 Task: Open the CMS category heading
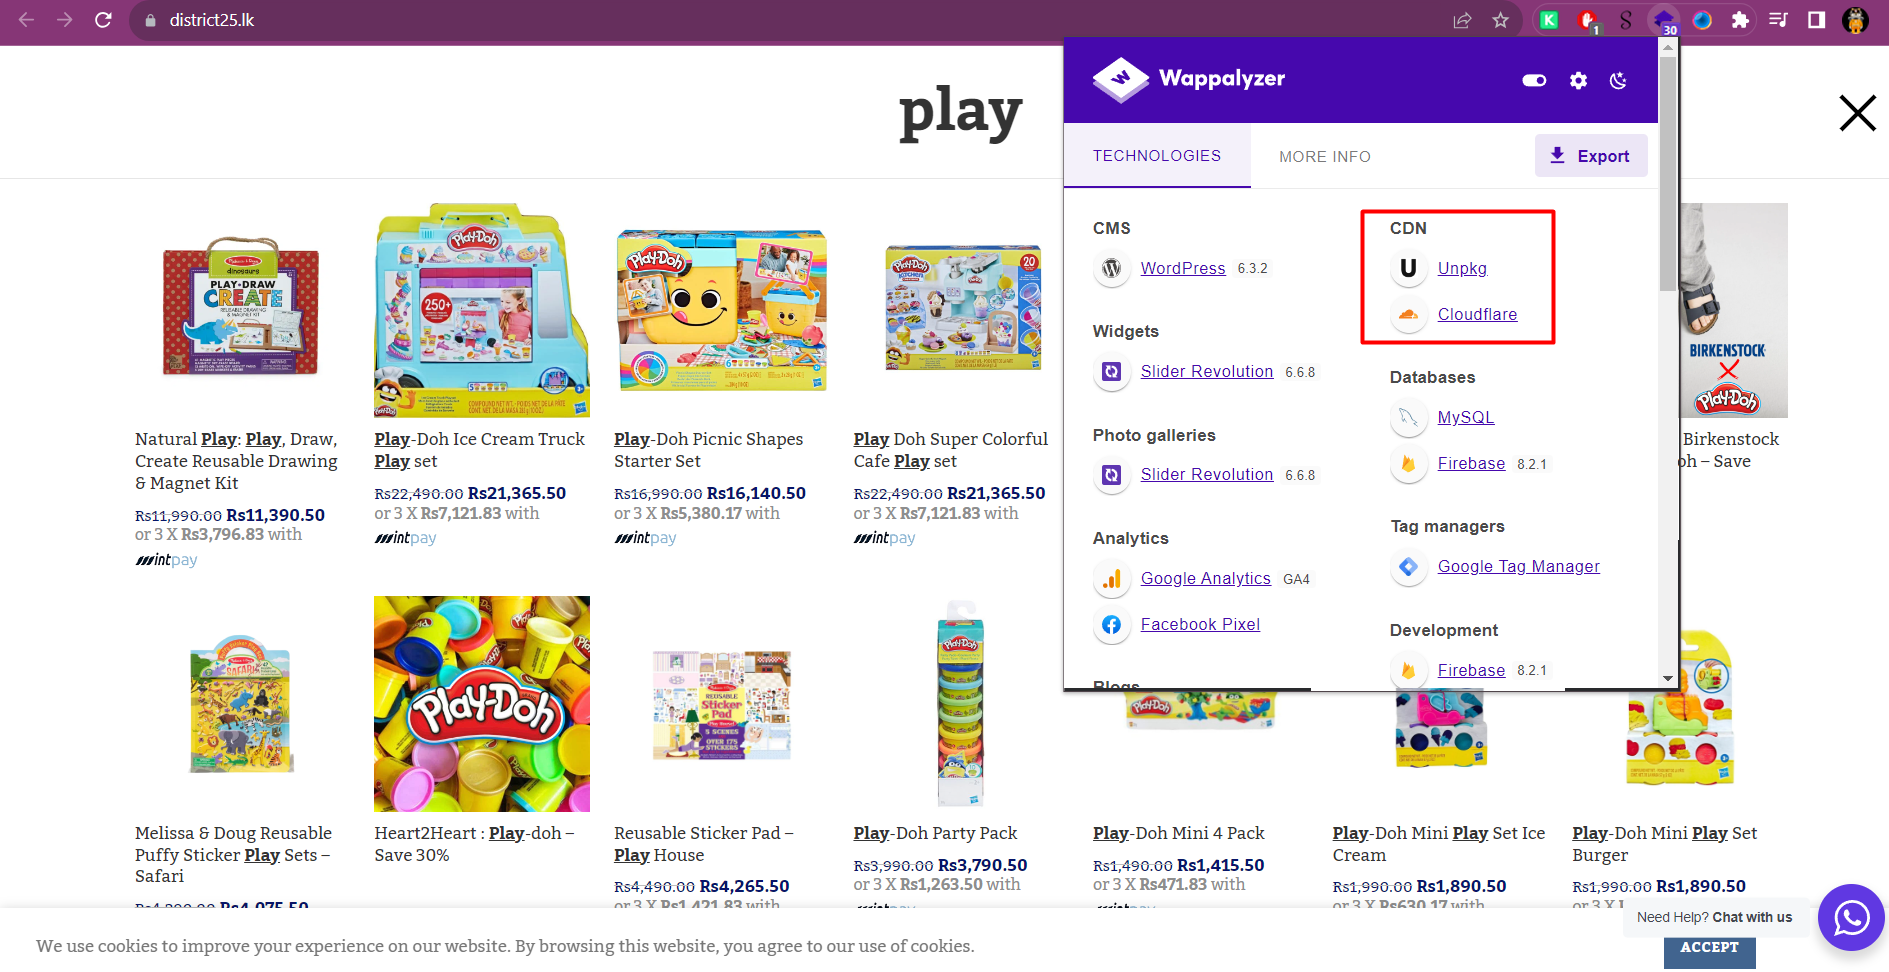click(x=1111, y=228)
